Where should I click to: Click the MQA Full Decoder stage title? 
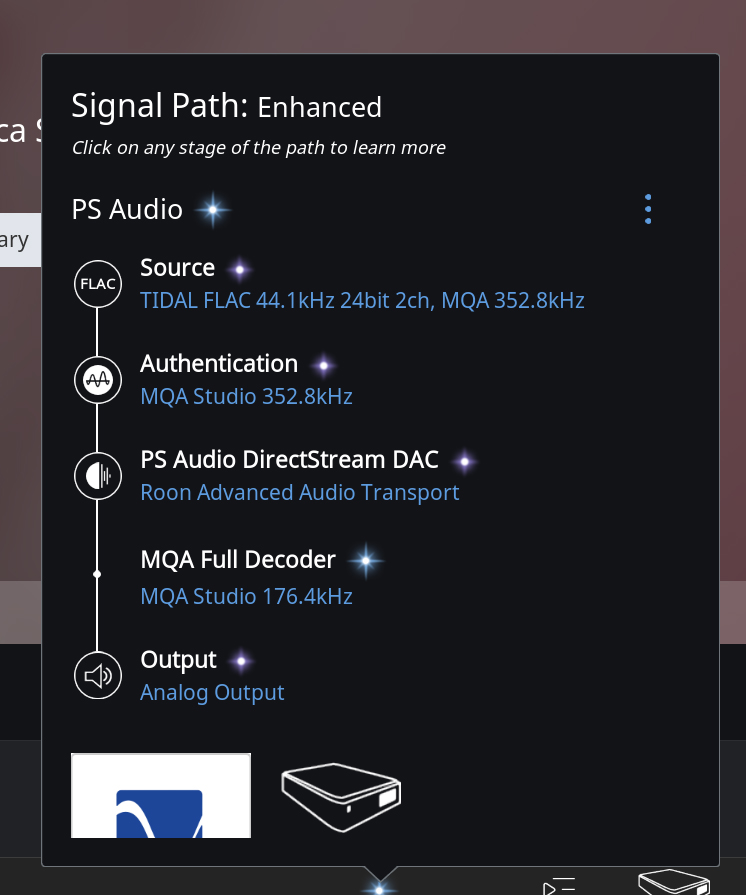238,560
